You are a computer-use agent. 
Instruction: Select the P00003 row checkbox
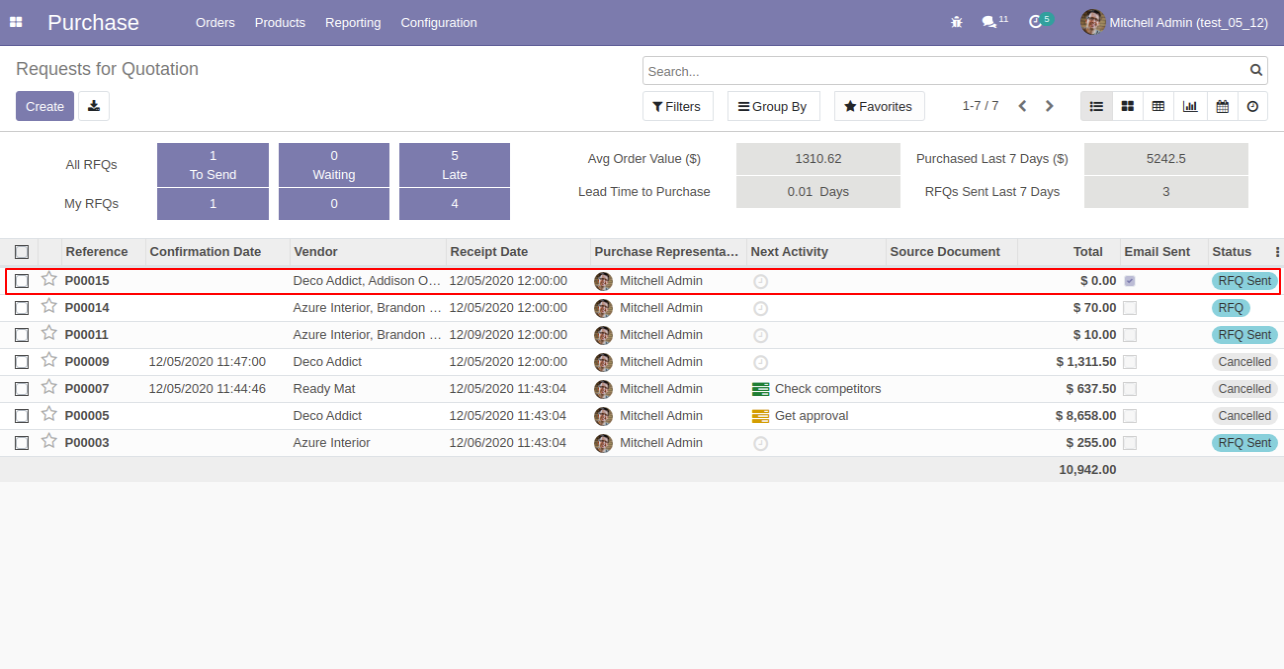pyautogui.click(x=22, y=443)
